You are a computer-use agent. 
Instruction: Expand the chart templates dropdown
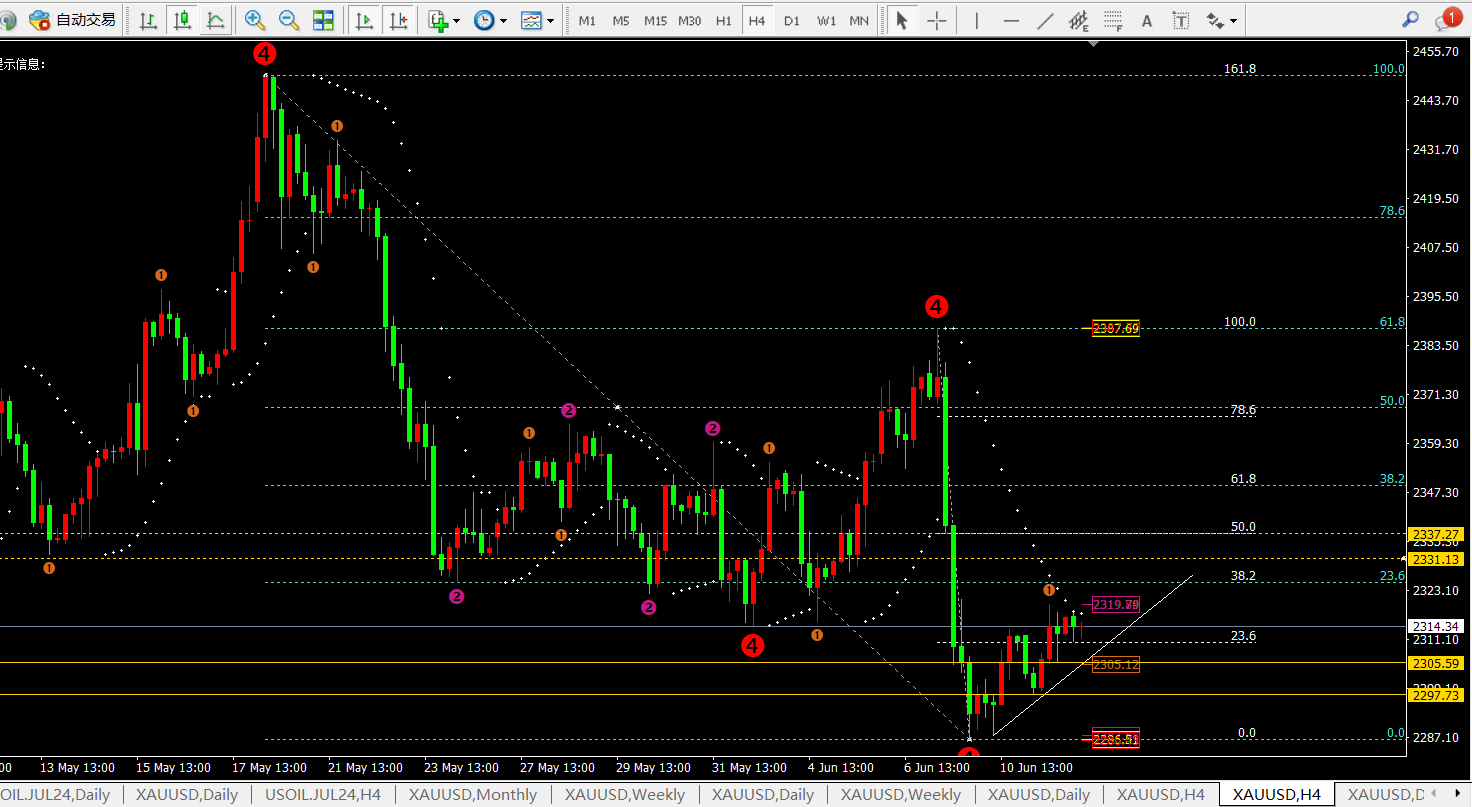538,20
